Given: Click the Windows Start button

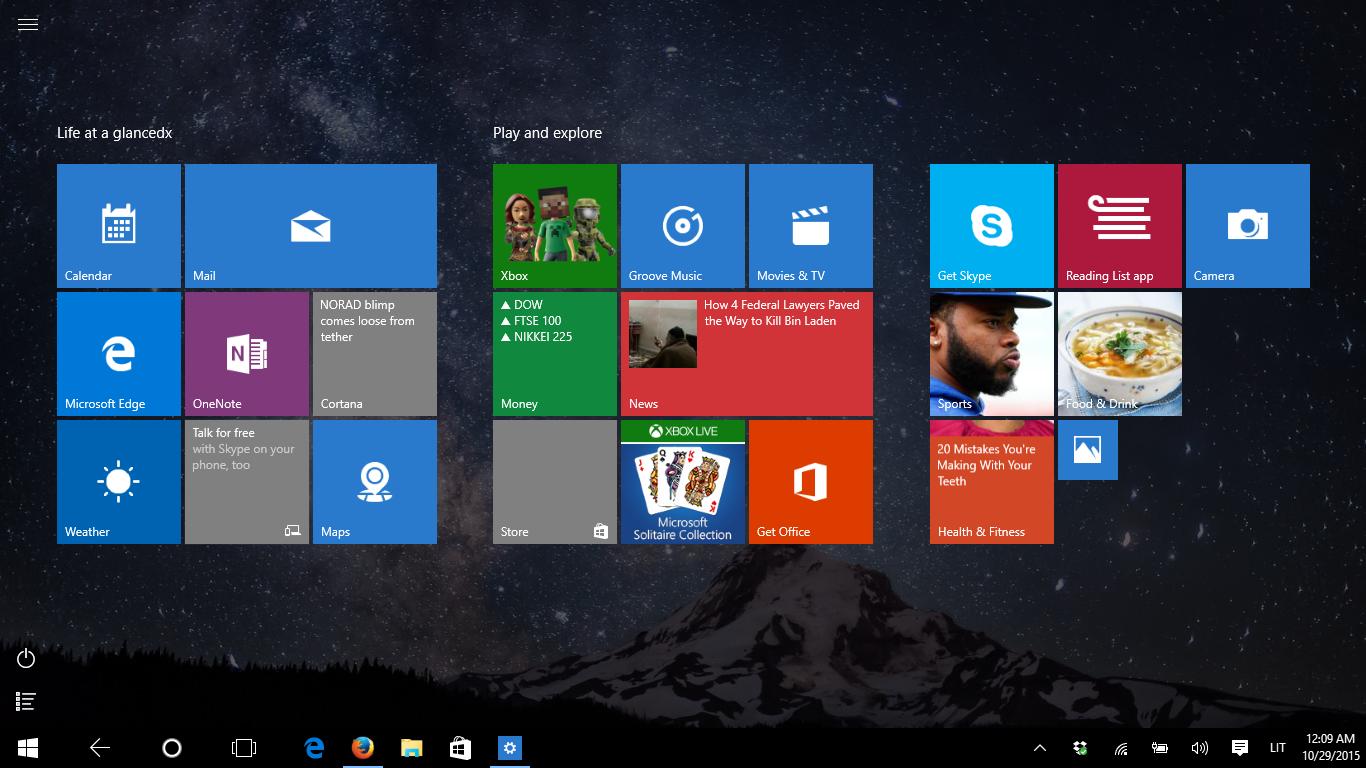Looking at the screenshot, I should 28,748.
